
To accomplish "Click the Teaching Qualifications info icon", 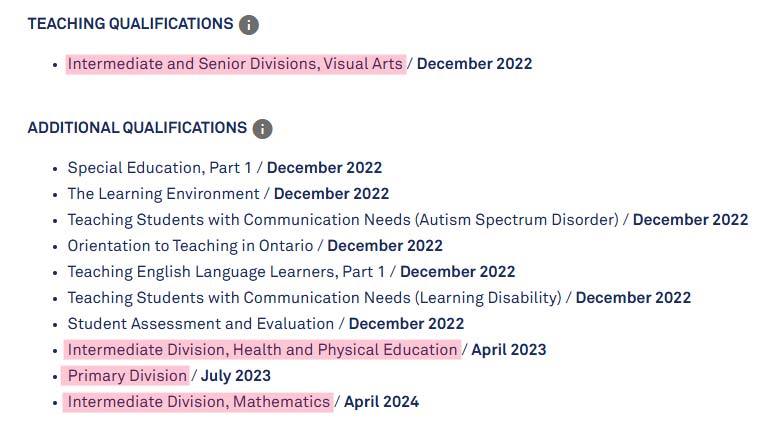I will coord(249,24).
